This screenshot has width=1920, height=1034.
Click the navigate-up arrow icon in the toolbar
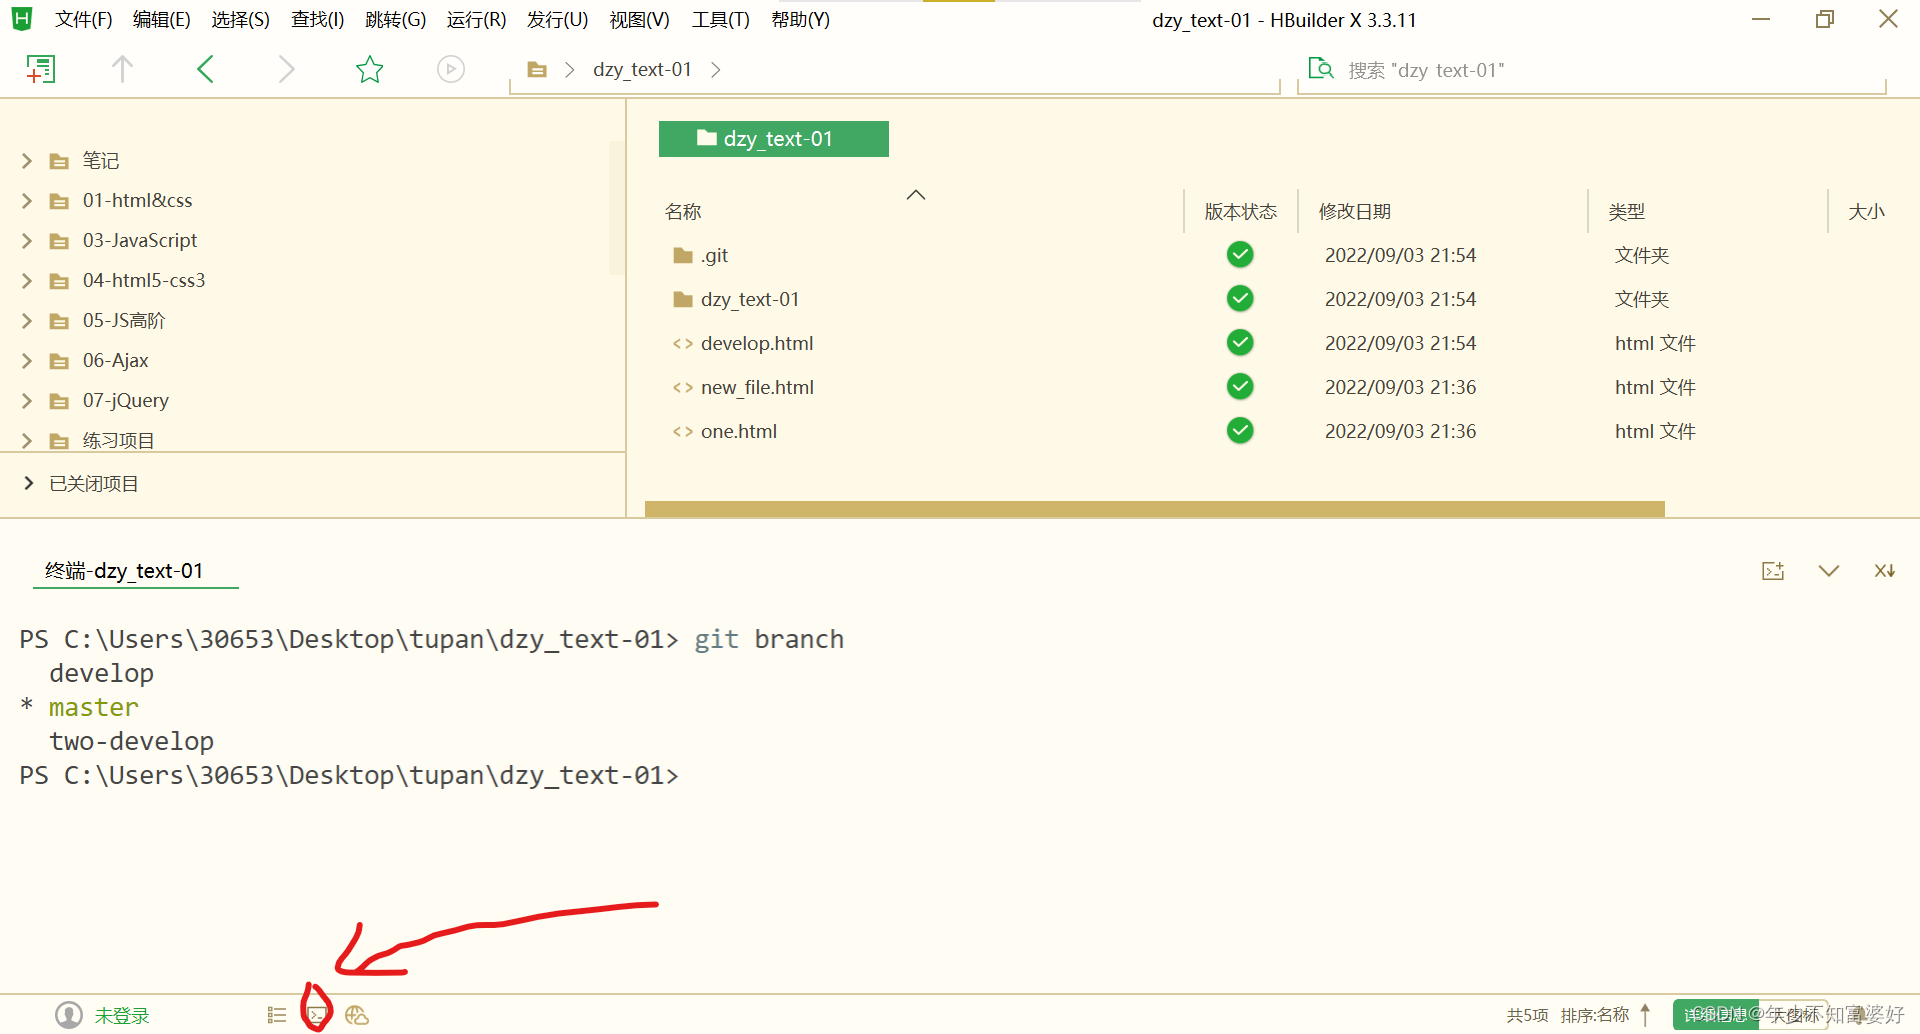point(122,69)
